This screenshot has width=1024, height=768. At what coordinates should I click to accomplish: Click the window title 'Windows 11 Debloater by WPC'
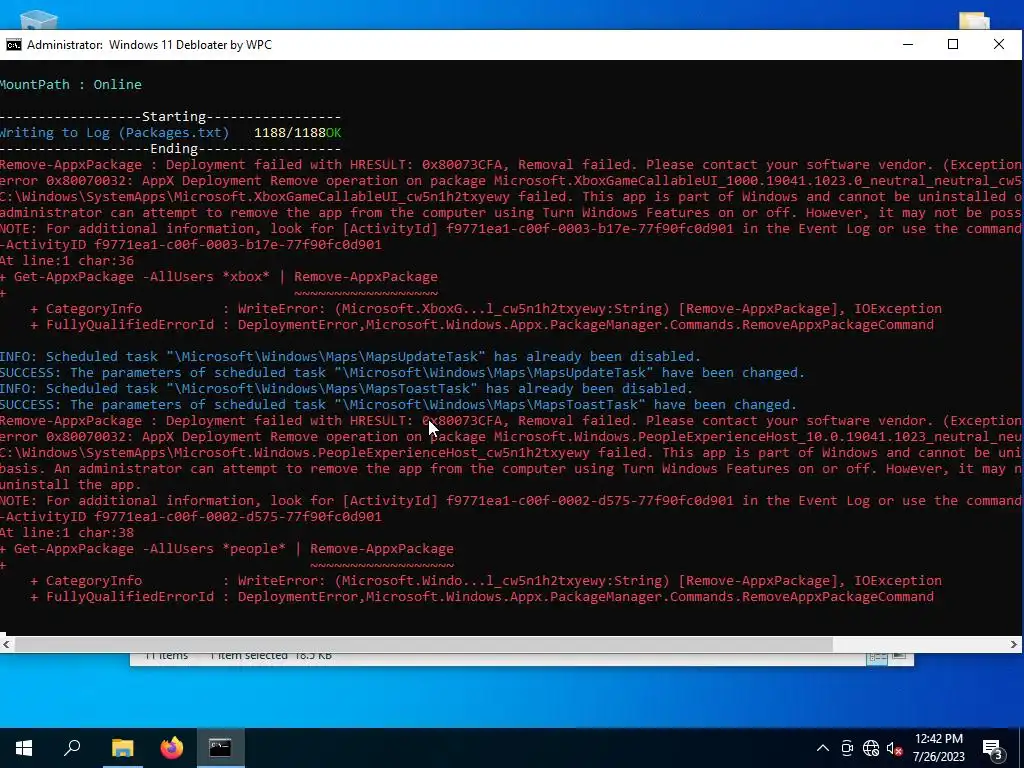coord(190,44)
